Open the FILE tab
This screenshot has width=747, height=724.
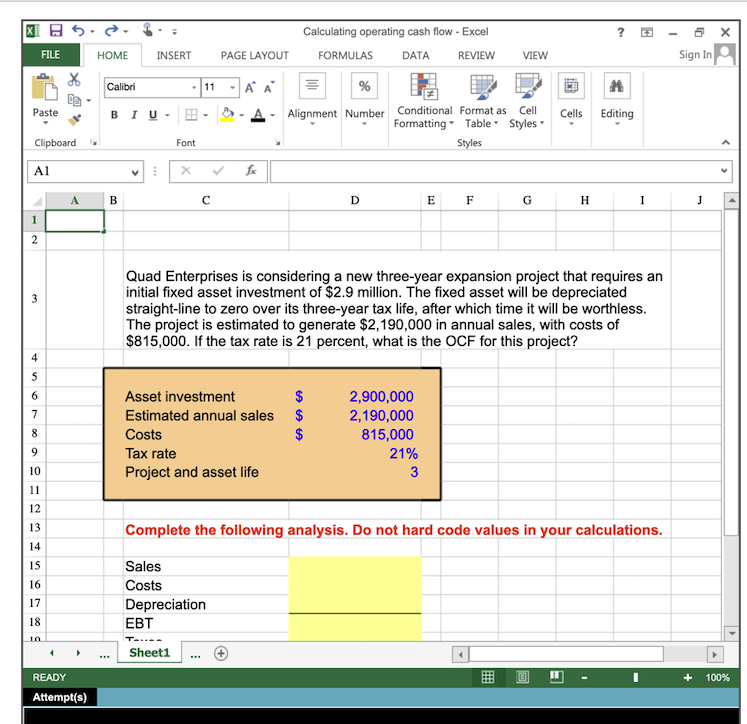[x=50, y=55]
